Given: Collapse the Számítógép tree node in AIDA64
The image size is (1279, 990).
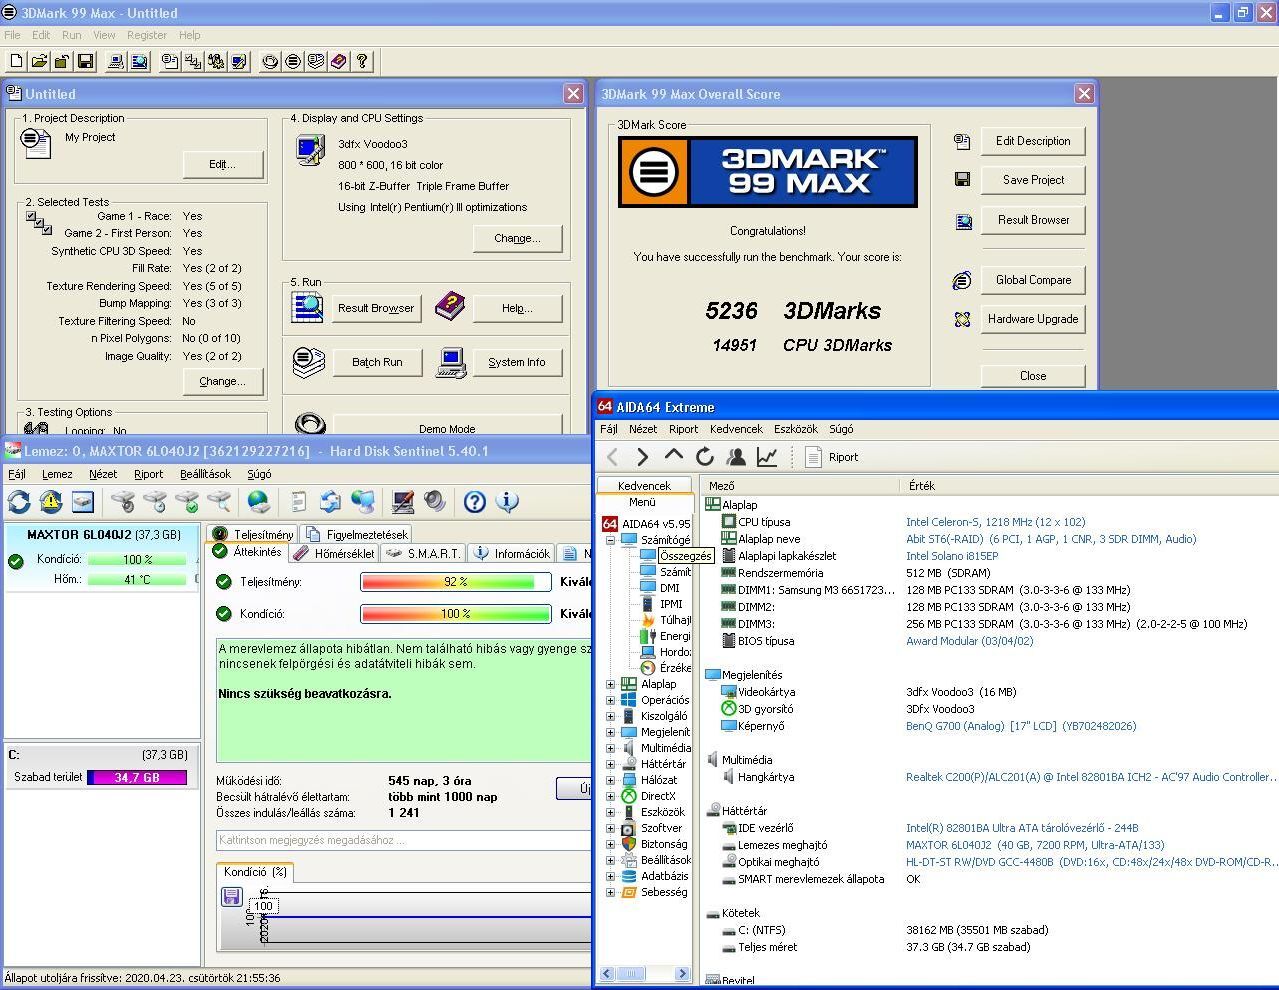Looking at the screenshot, I should pyautogui.click(x=610, y=540).
